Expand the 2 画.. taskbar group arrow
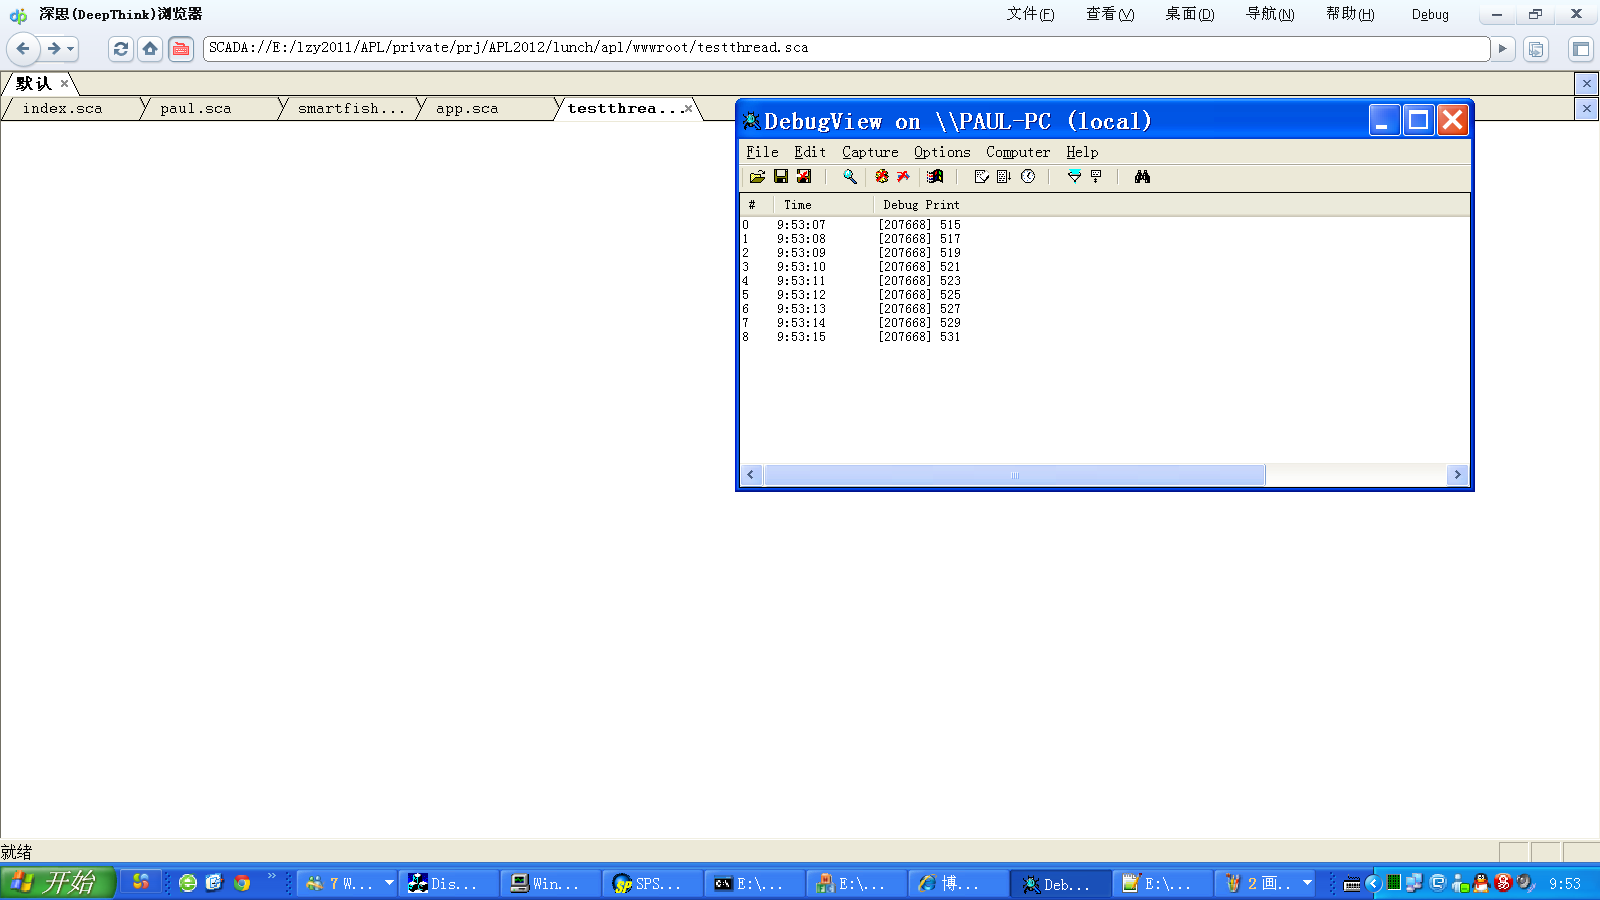The height and width of the screenshot is (900, 1600). pyautogui.click(x=1307, y=883)
